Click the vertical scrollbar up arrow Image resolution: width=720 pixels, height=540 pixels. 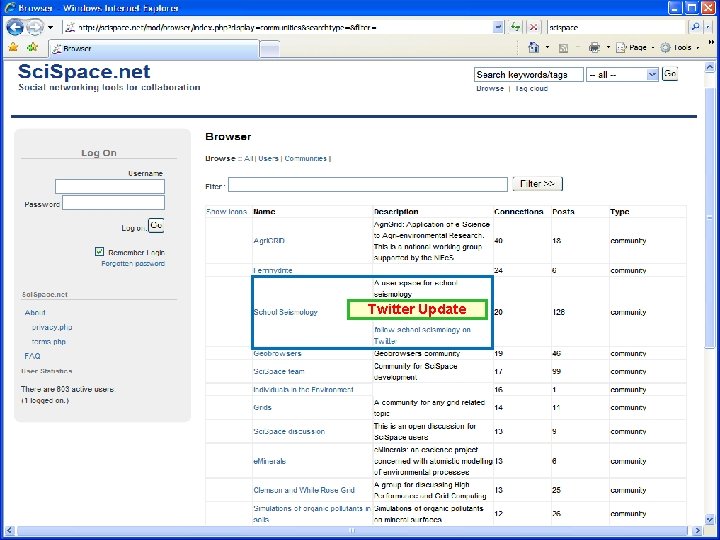pos(709,68)
